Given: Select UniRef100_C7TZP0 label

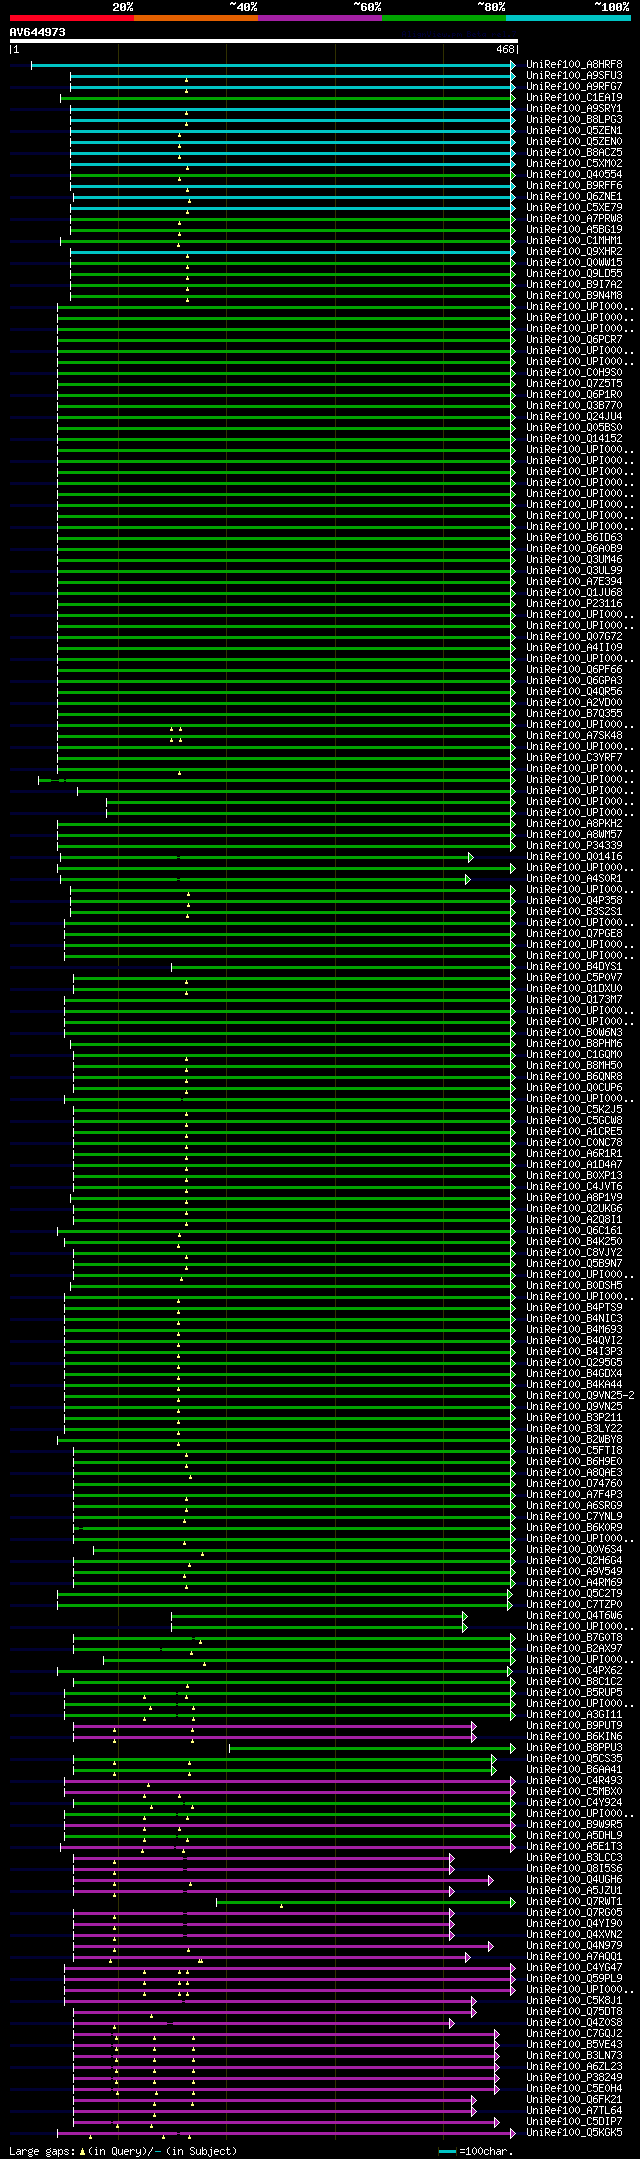Looking at the screenshot, I should point(574,1605).
